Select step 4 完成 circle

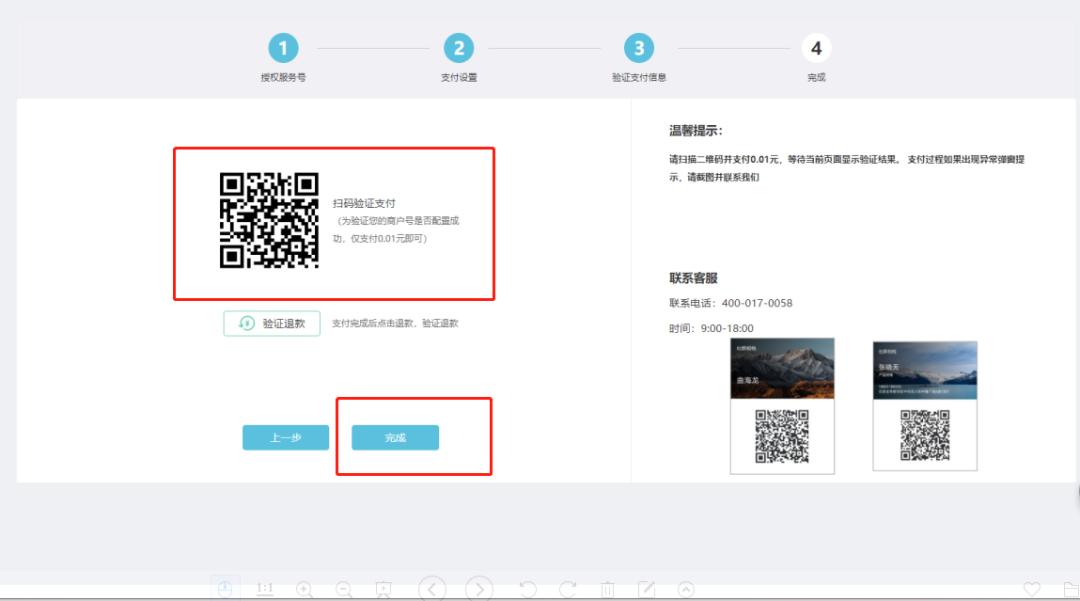(816, 48)
